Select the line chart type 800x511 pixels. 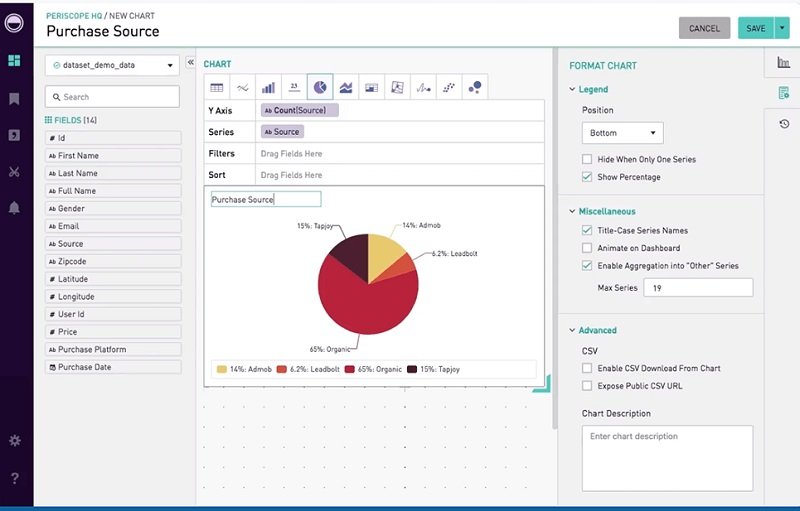point(243,88)
